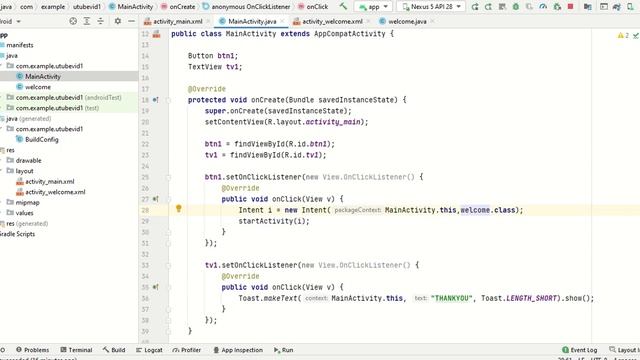
Task: Click the Make Project hammer icon
Action: click(343, 7)
